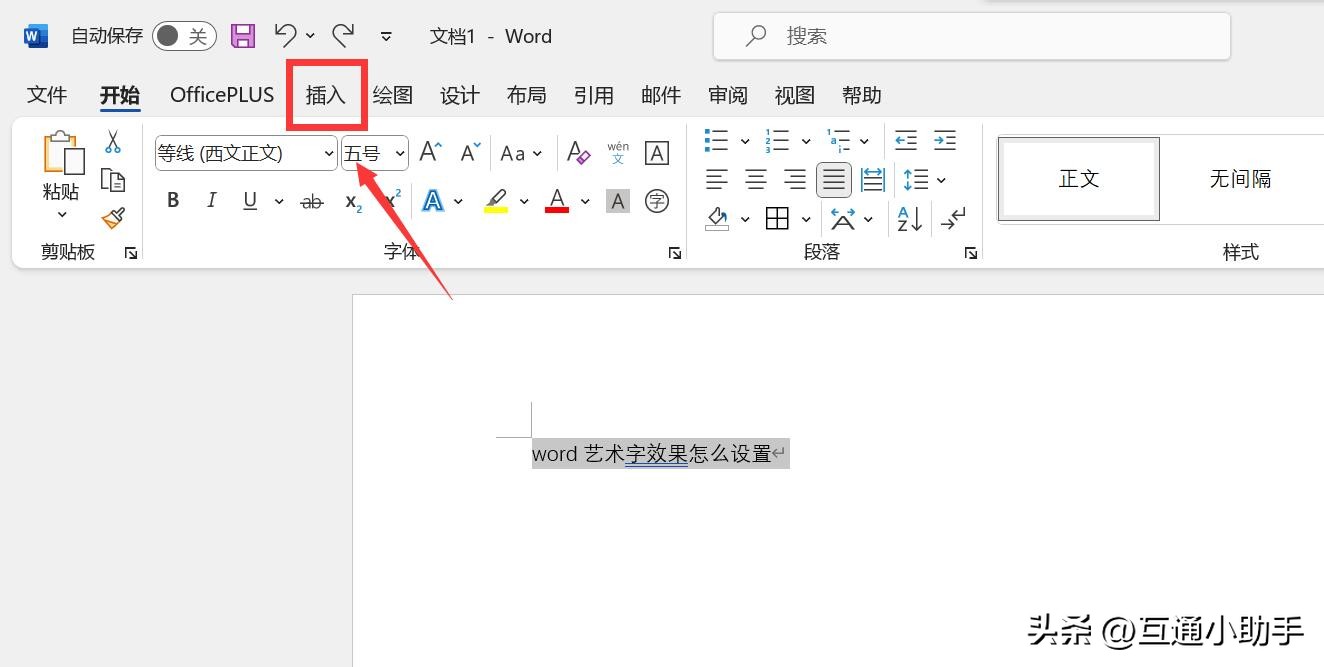Switch to the 布局 tab
1324x667 pixels.
point(526,95)
